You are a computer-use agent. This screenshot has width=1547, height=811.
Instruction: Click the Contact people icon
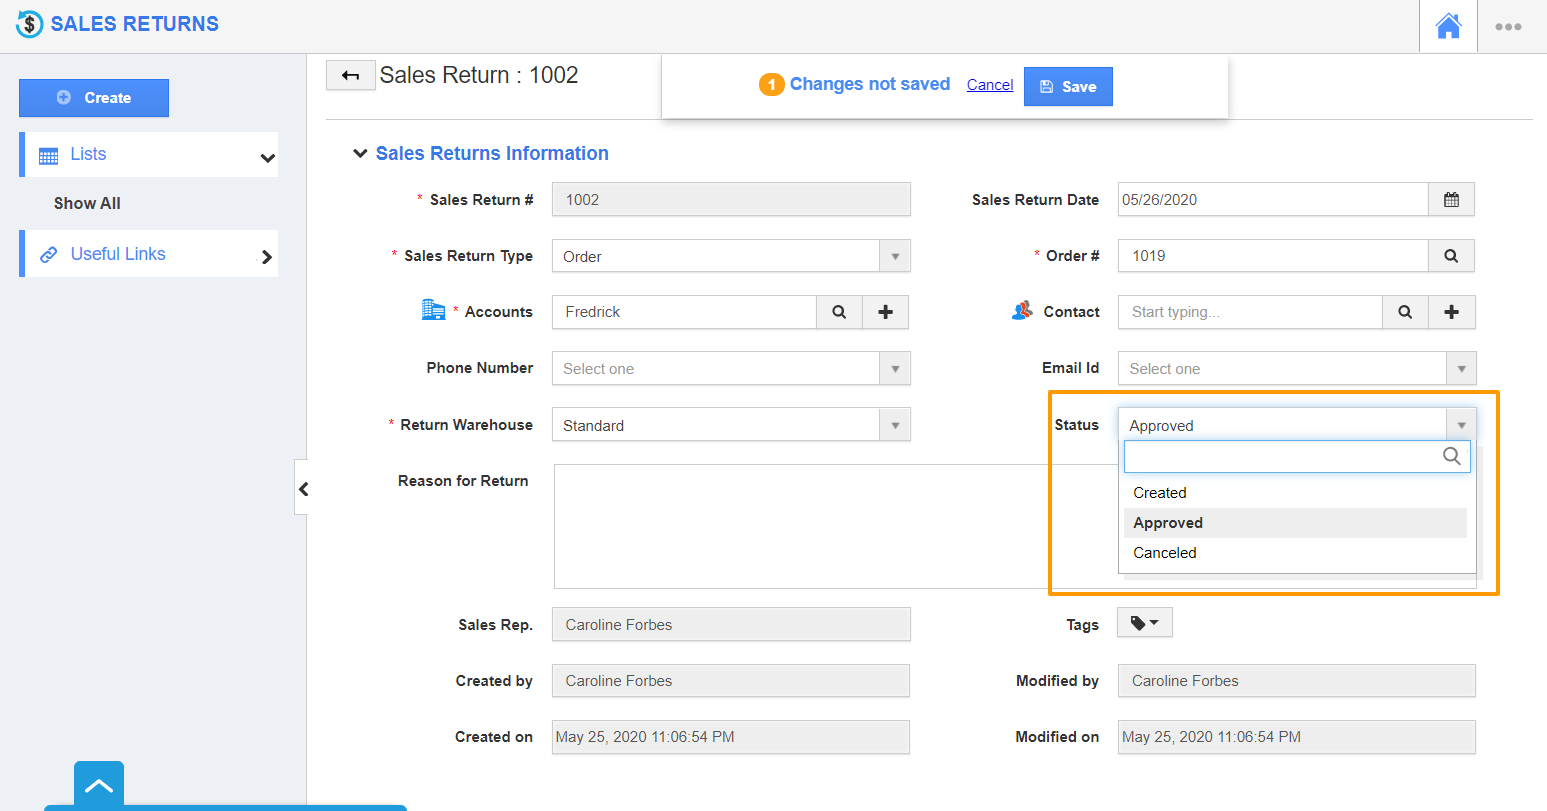(1021, 310)
